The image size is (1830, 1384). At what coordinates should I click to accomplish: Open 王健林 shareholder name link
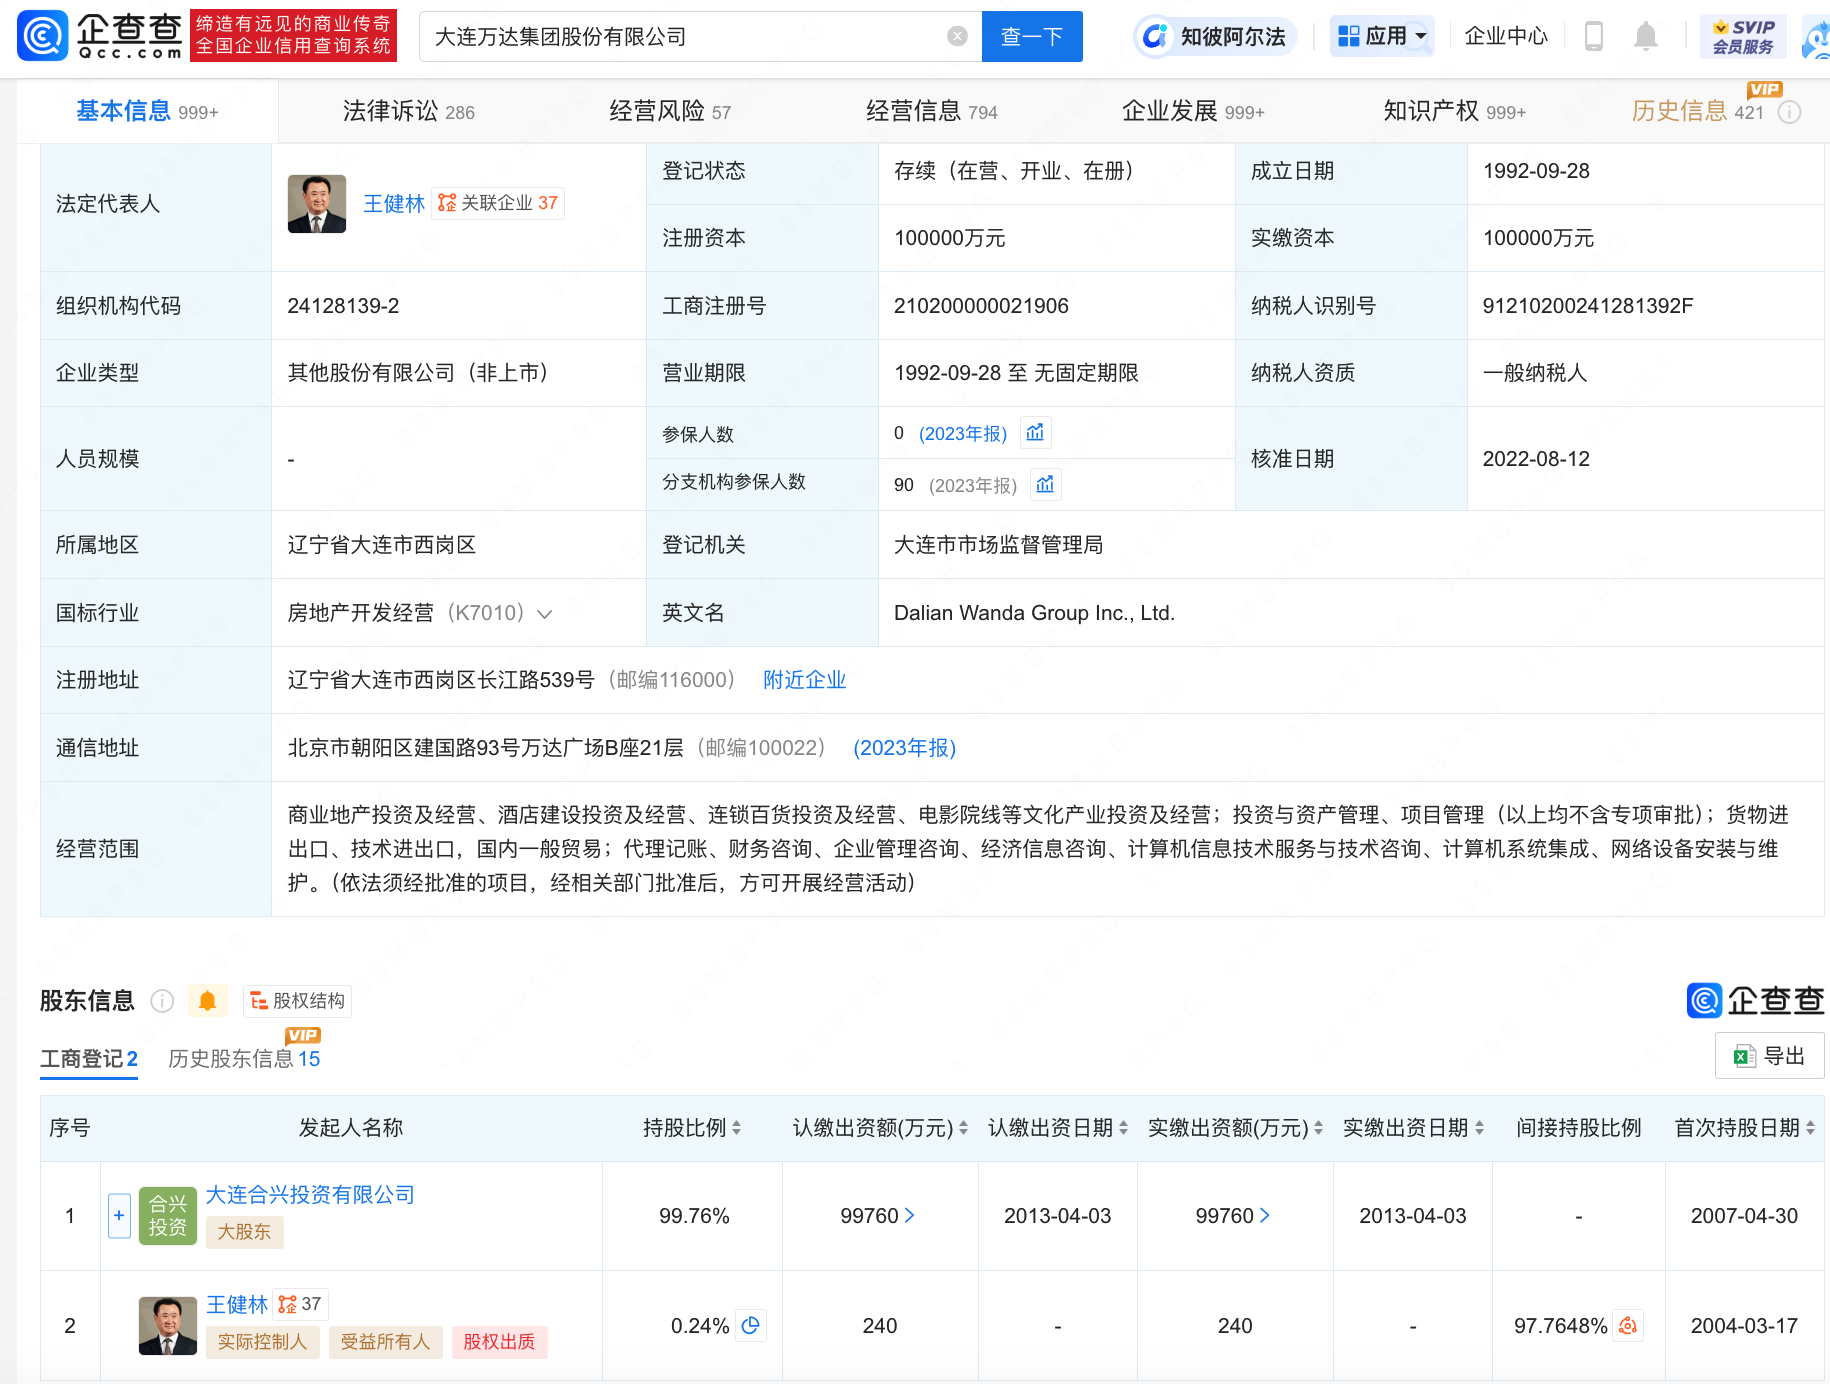(237, 1305)
